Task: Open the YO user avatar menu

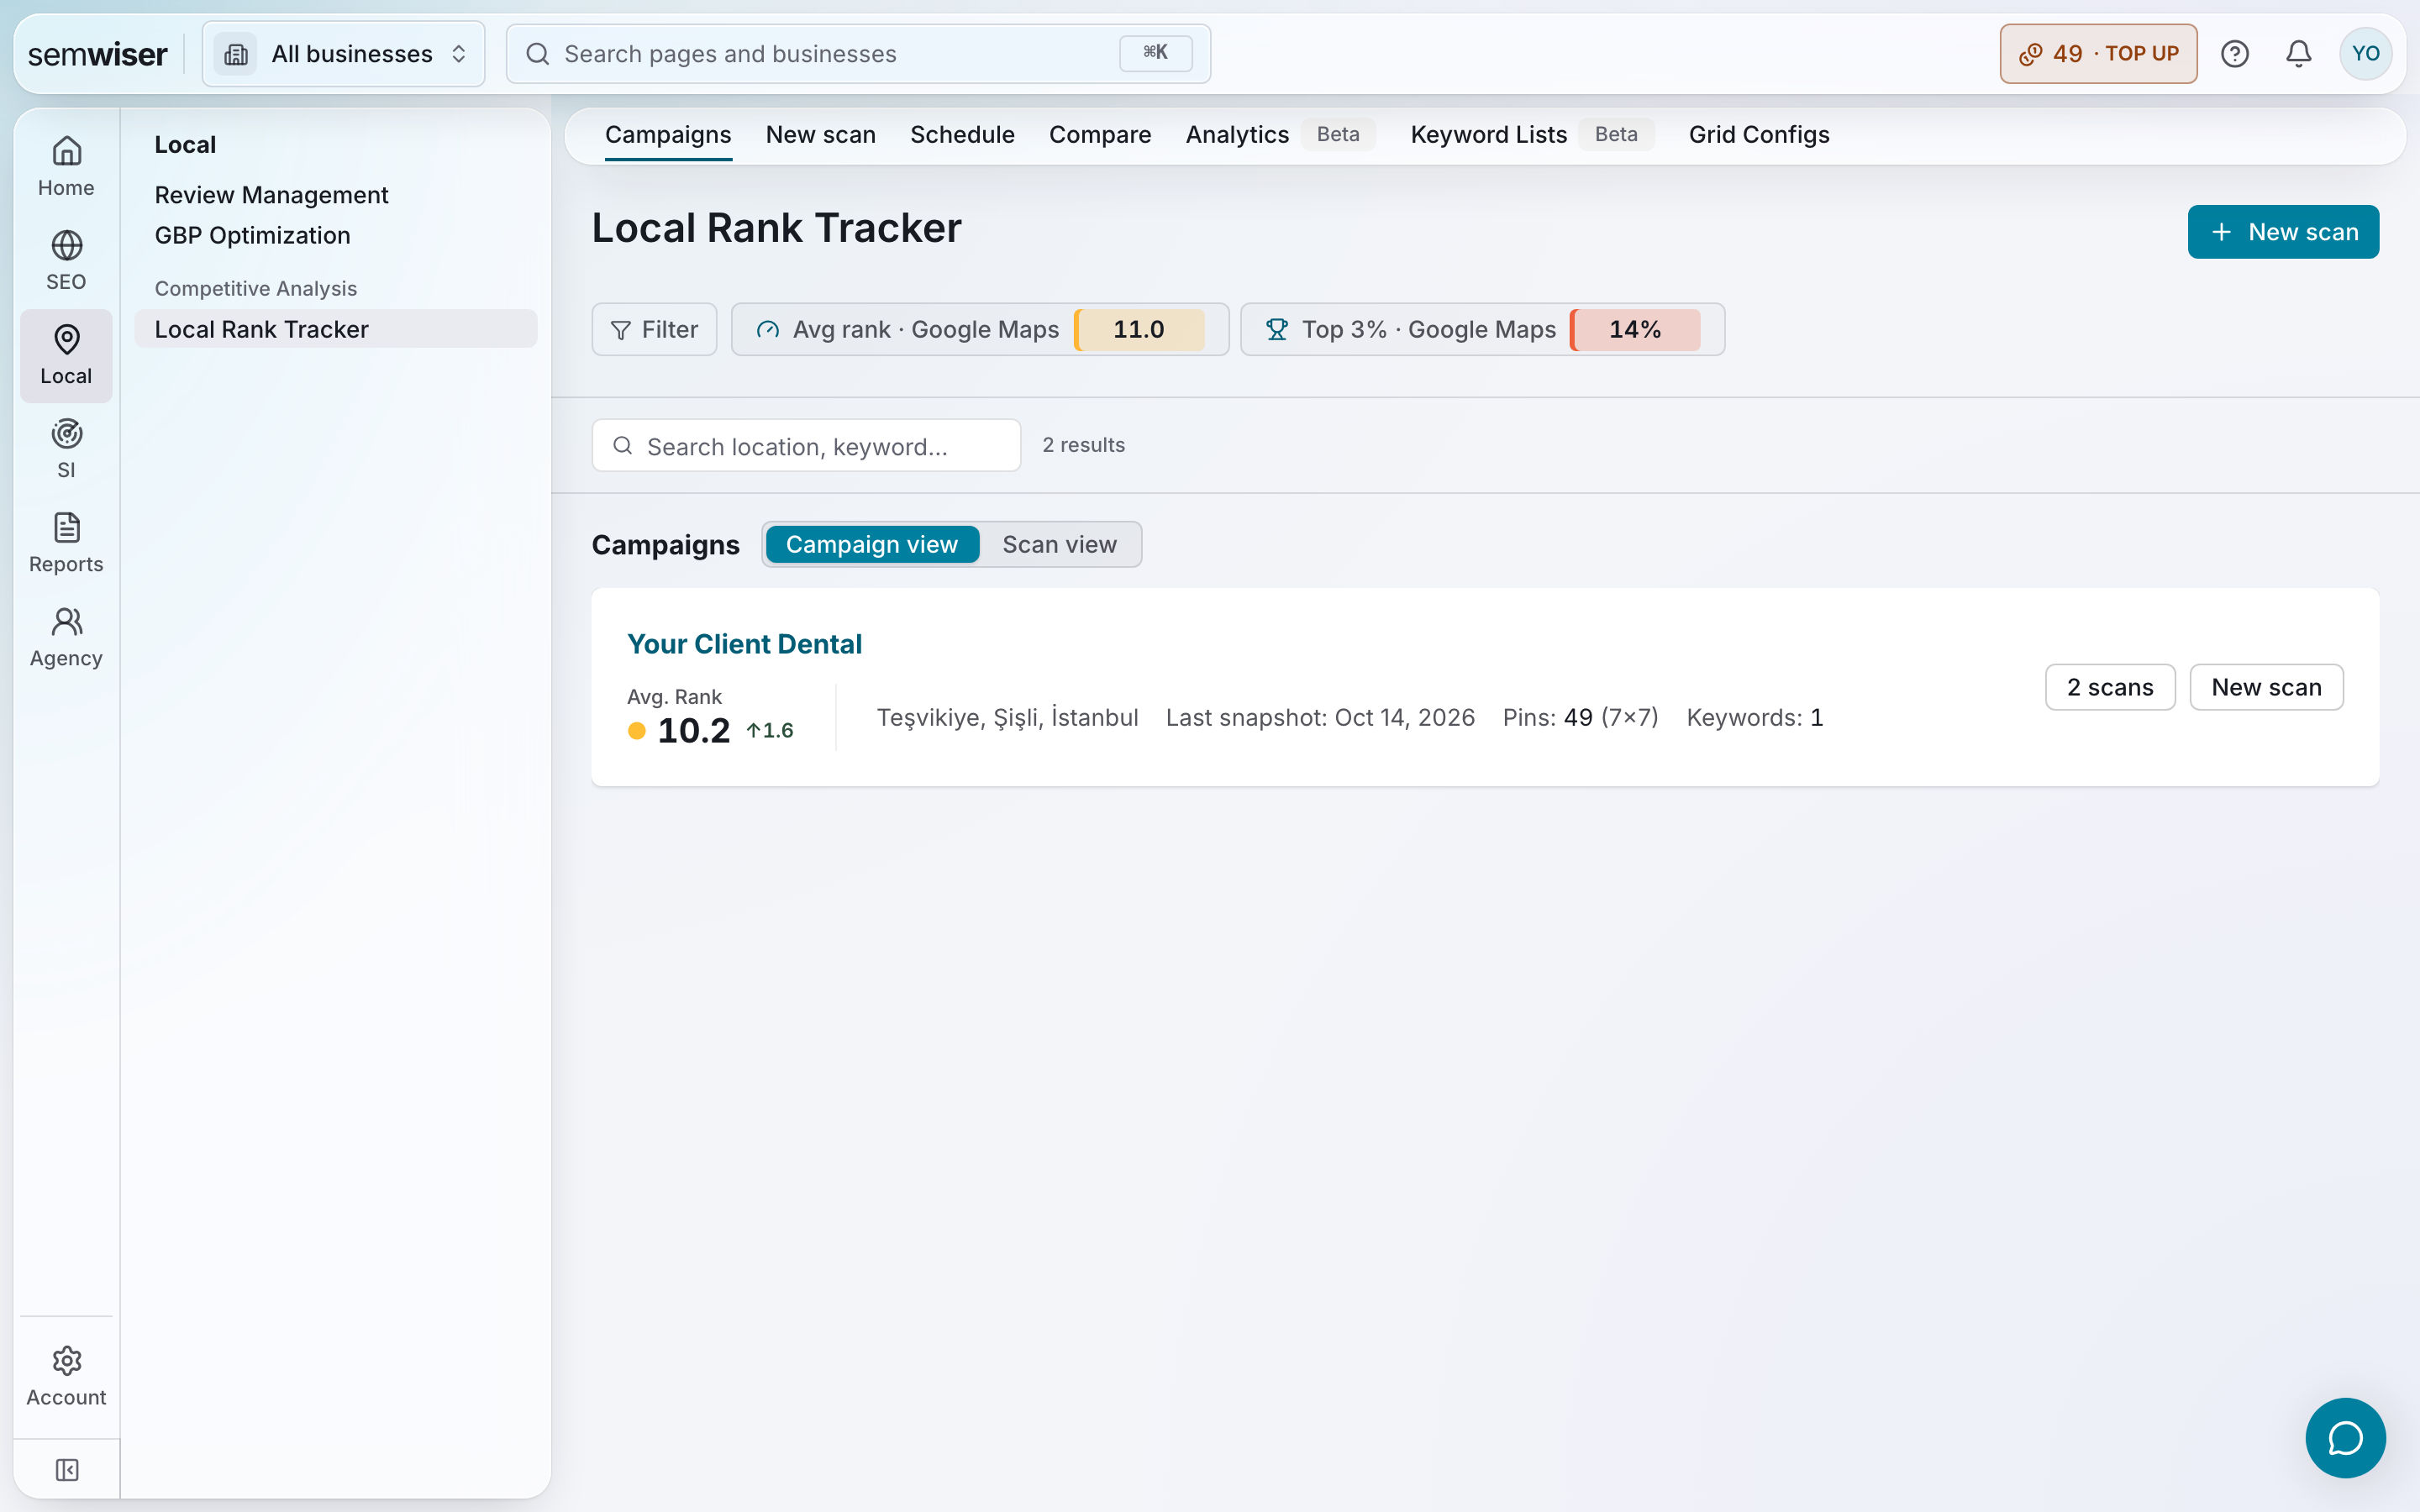Action: pyautogui.click(x=2365, y=54)
